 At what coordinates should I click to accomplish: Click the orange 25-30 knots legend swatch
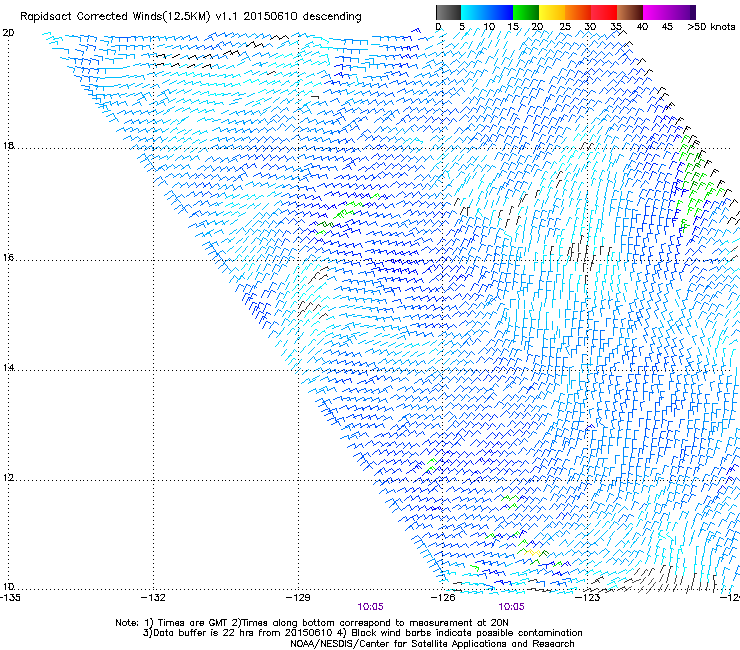pos(578,12)
